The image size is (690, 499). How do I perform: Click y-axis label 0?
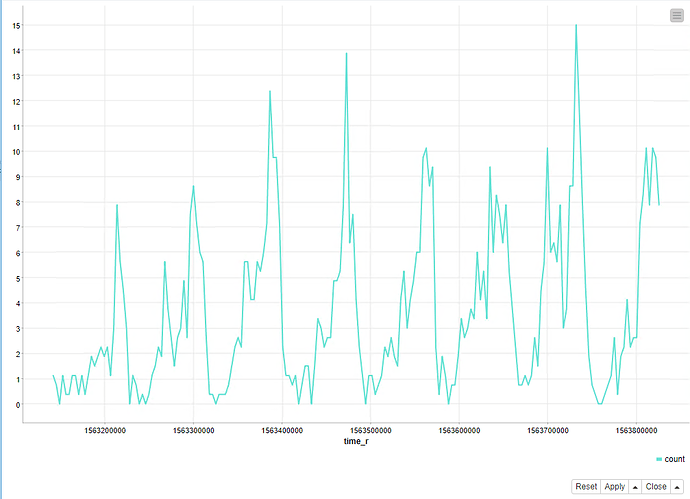tap(18, 405)
